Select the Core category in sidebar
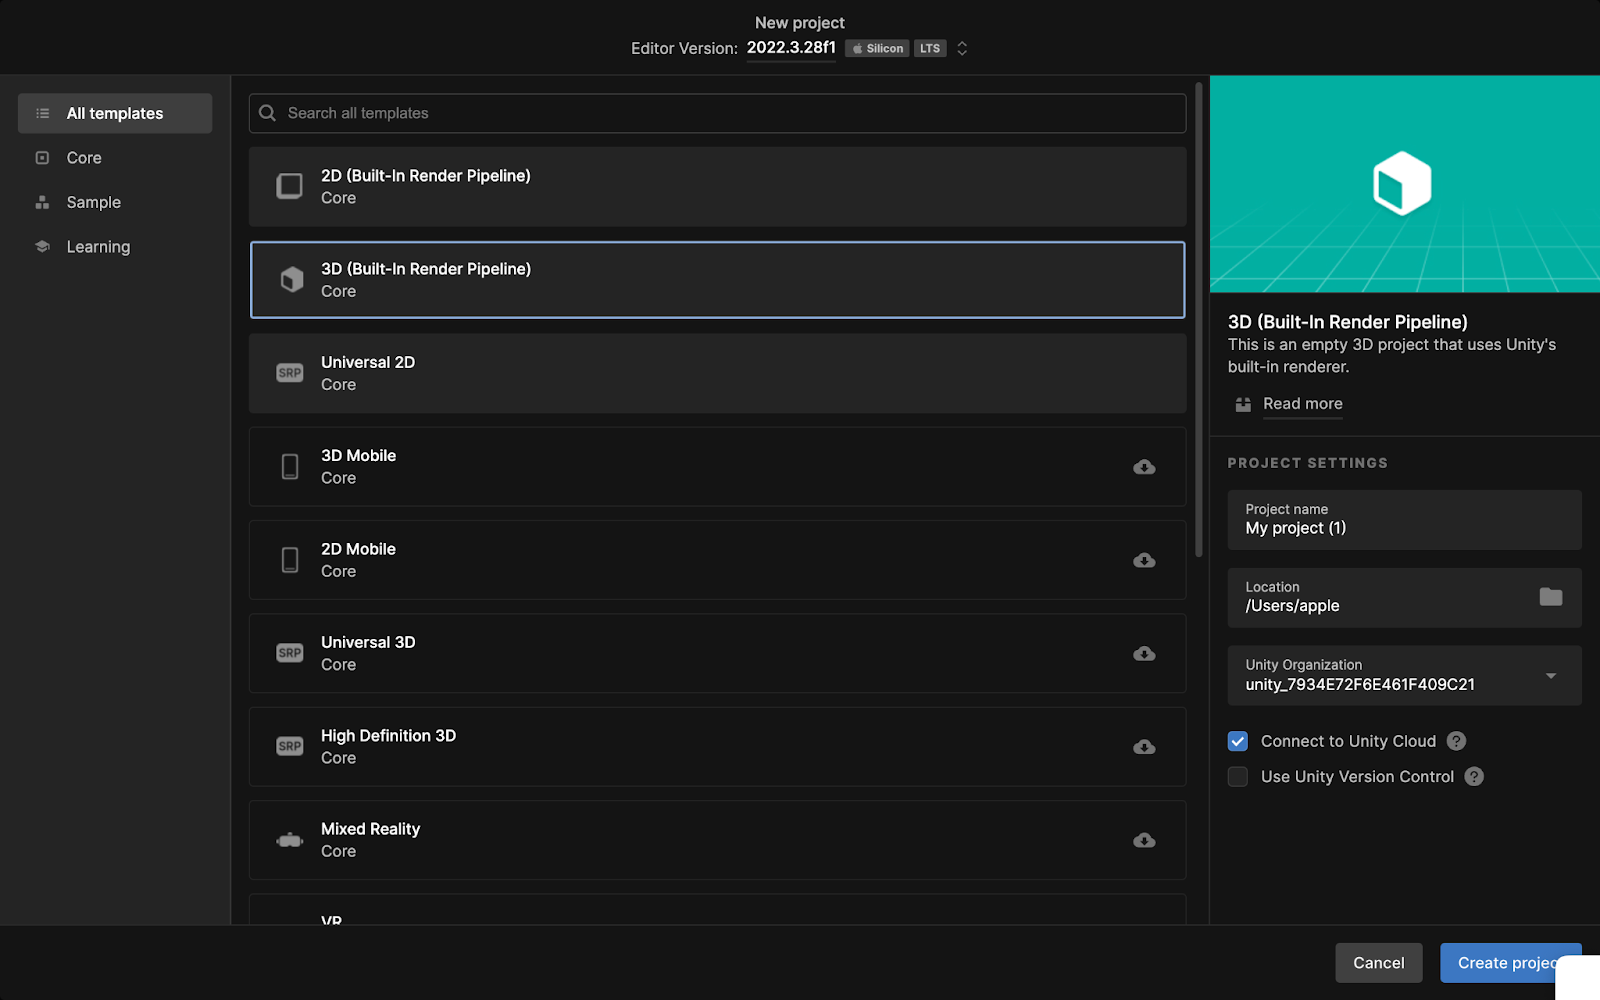This screenshot has width=1600, height=1000. (x=84, y=158)
